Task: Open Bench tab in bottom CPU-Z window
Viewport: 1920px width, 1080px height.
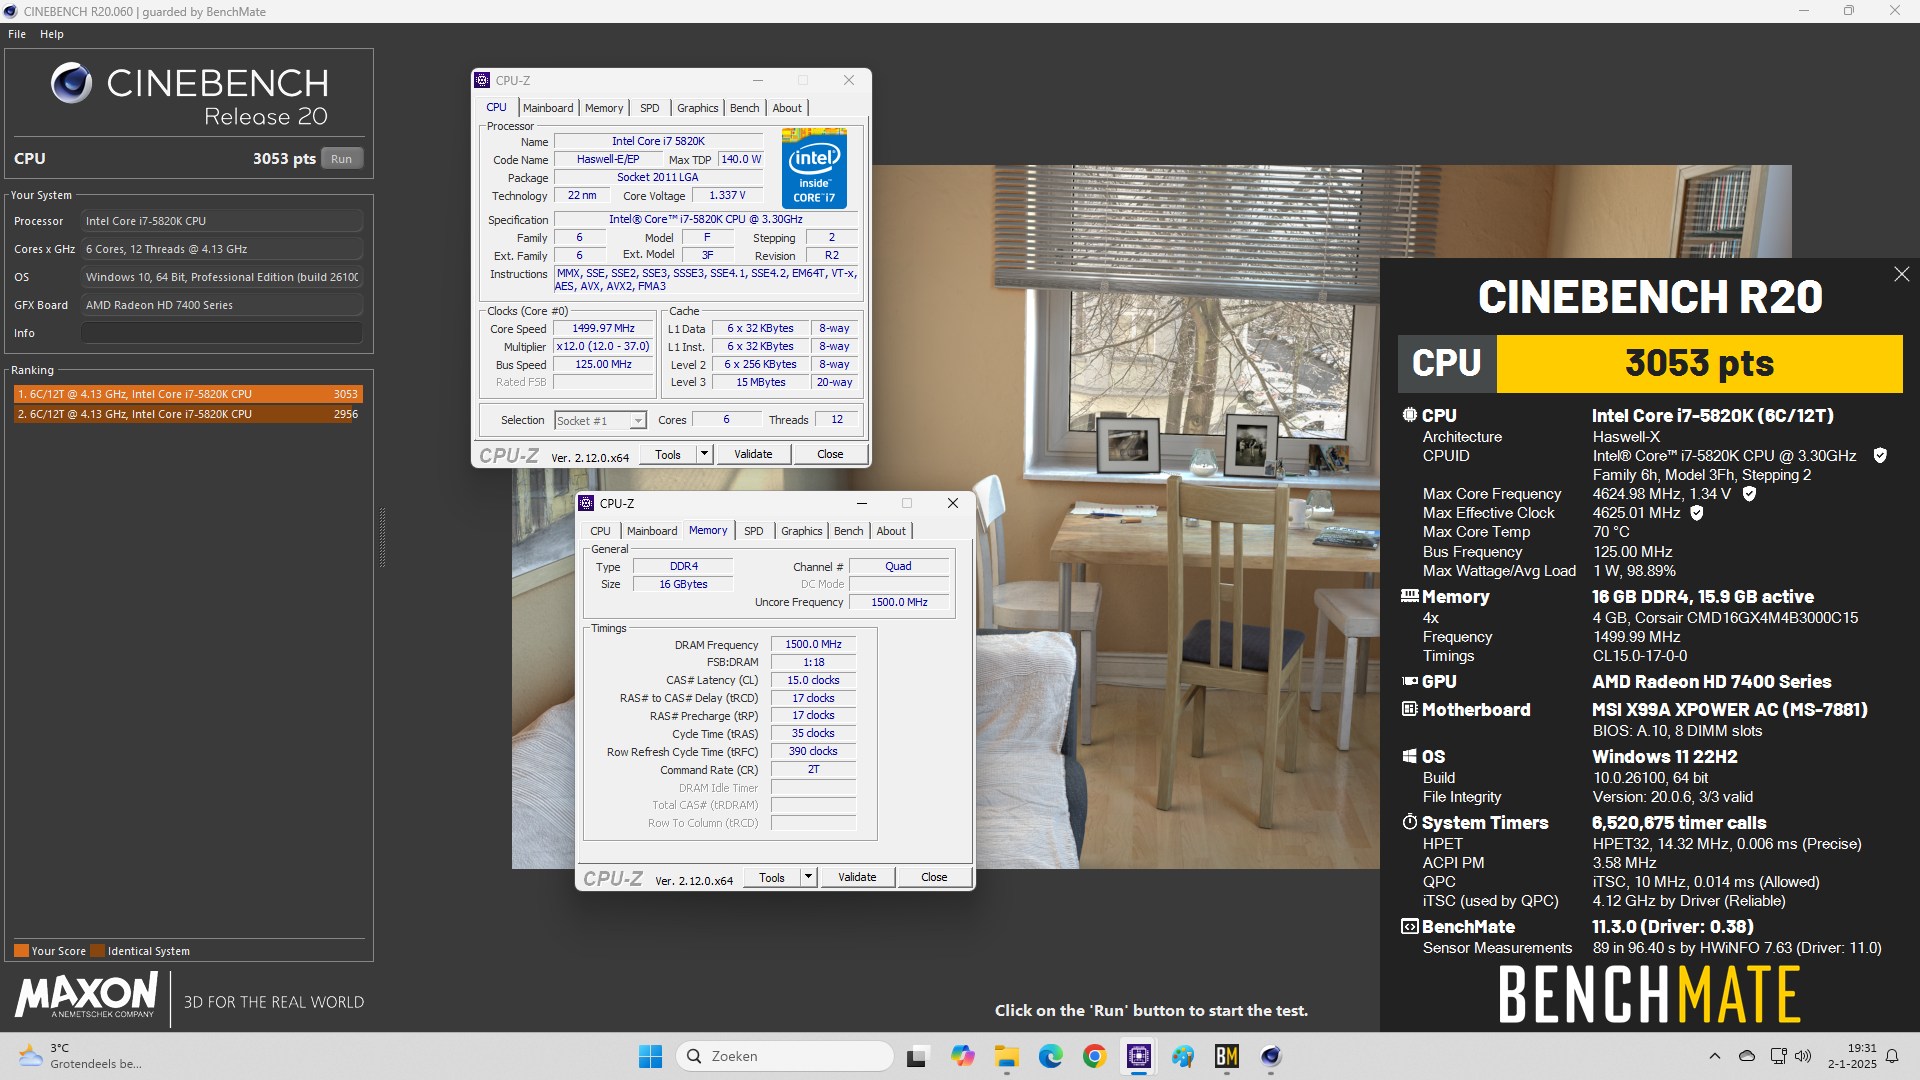Action: (848, 531)
